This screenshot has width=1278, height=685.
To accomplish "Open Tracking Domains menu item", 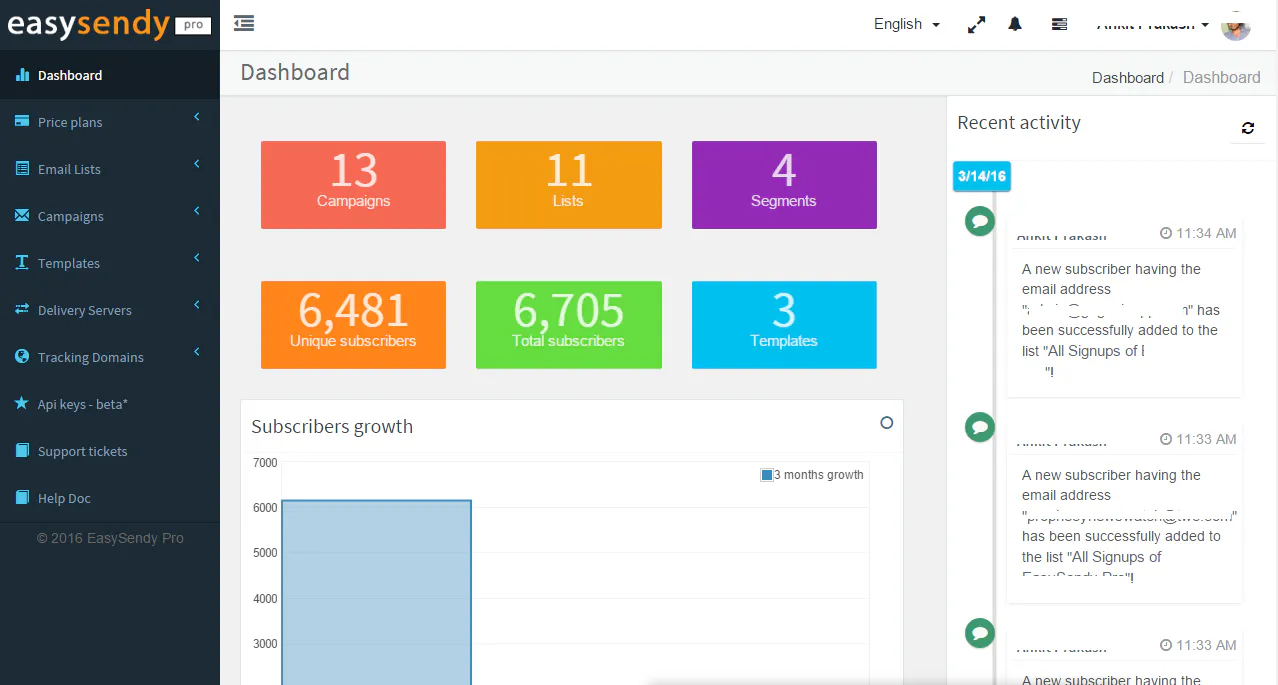I will coord(110,357).
